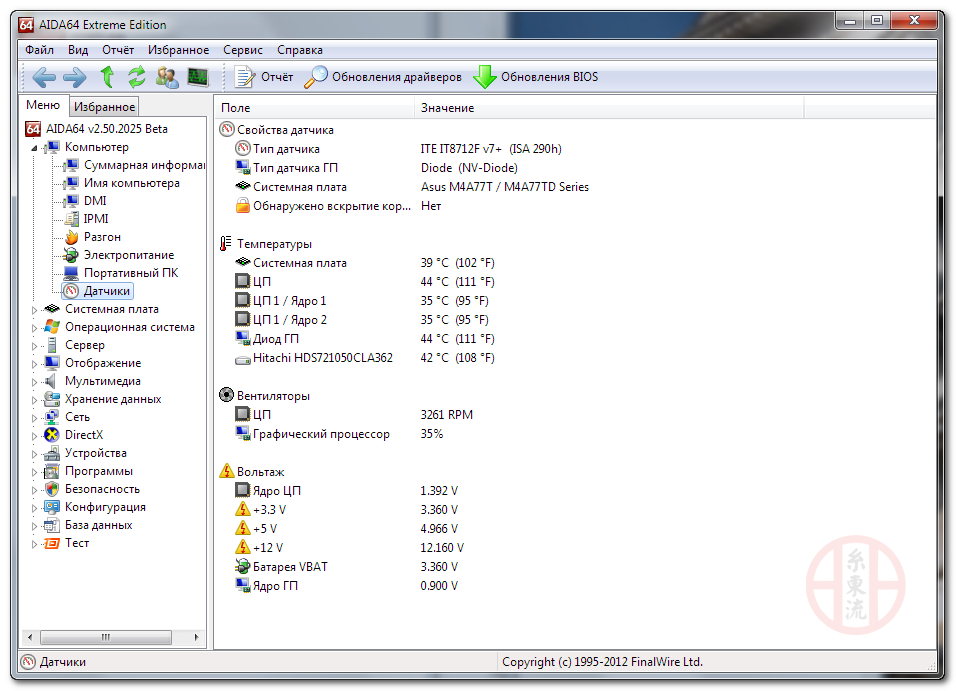Open the Избранное menu in menu bar
Viewport: 956px width, 691px height.
tap(178, 50)
